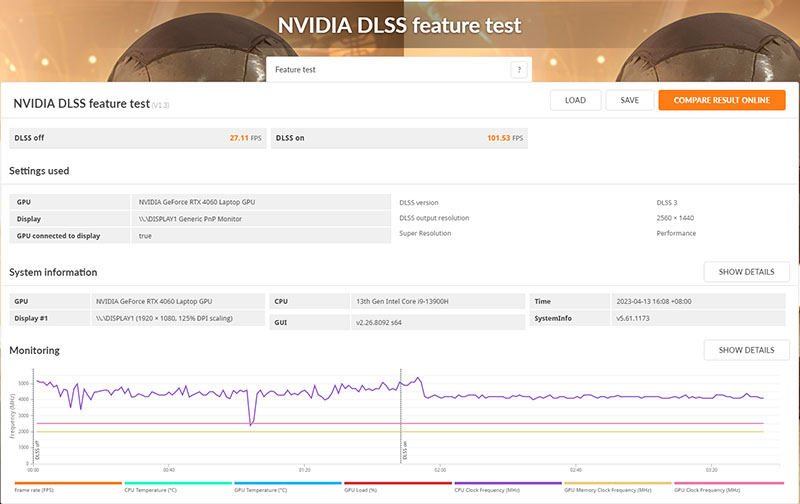Click the DLSS on marker in chart
The width and height of the screenshot is (800, 504).
pos(404,448)
